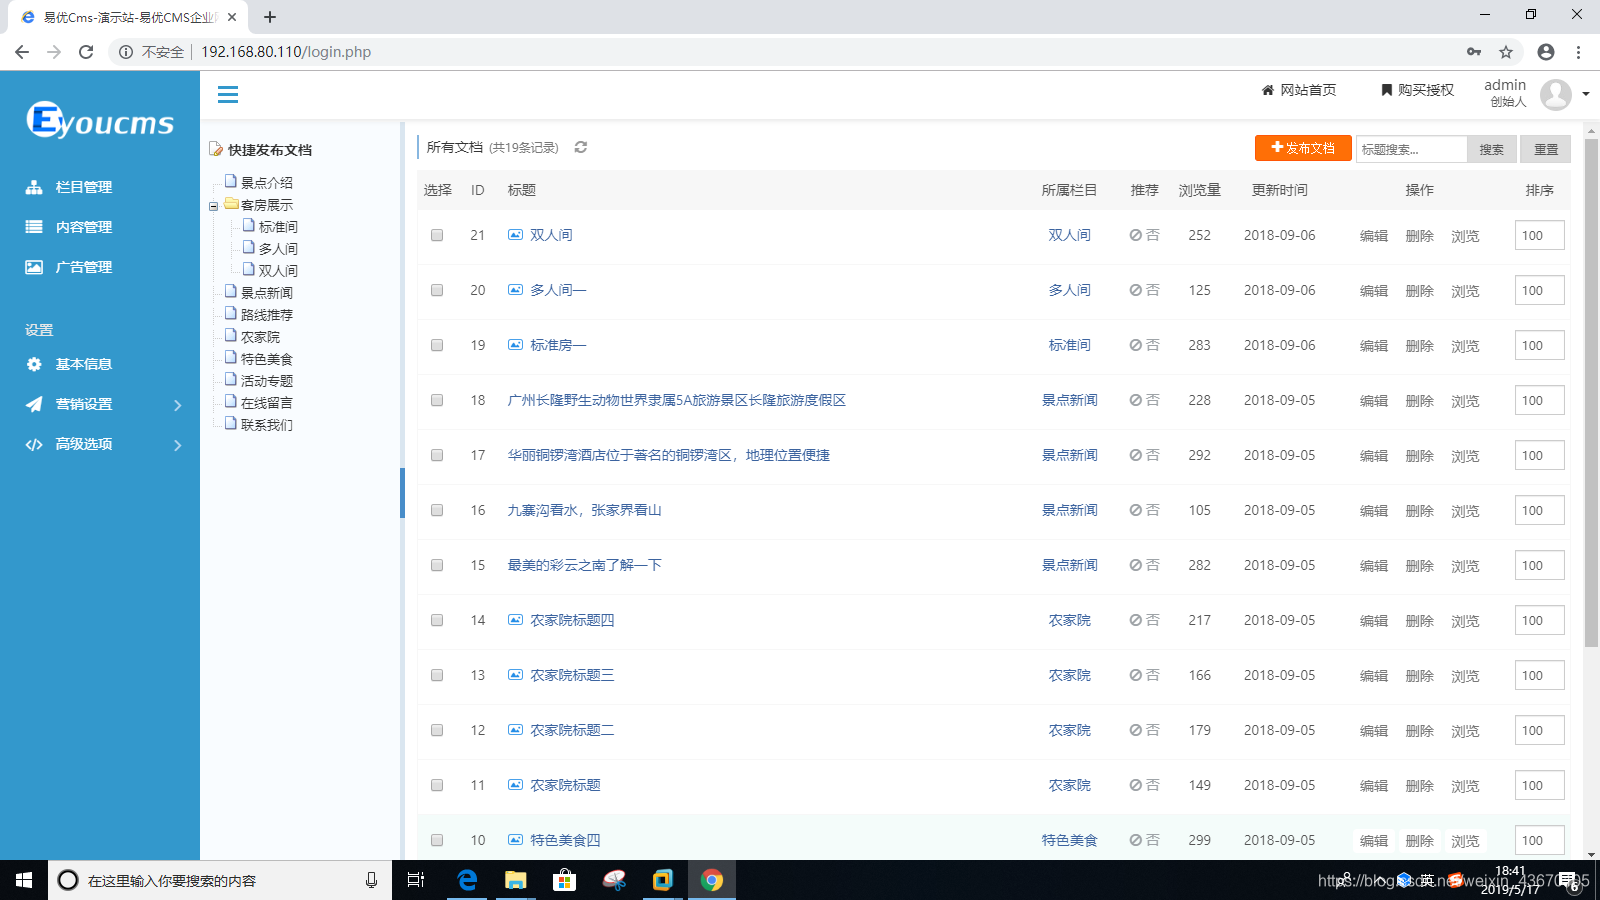1600x900 pixels.
Task: Expand the 高级选项 menu
Action: [x=83, y=444]
